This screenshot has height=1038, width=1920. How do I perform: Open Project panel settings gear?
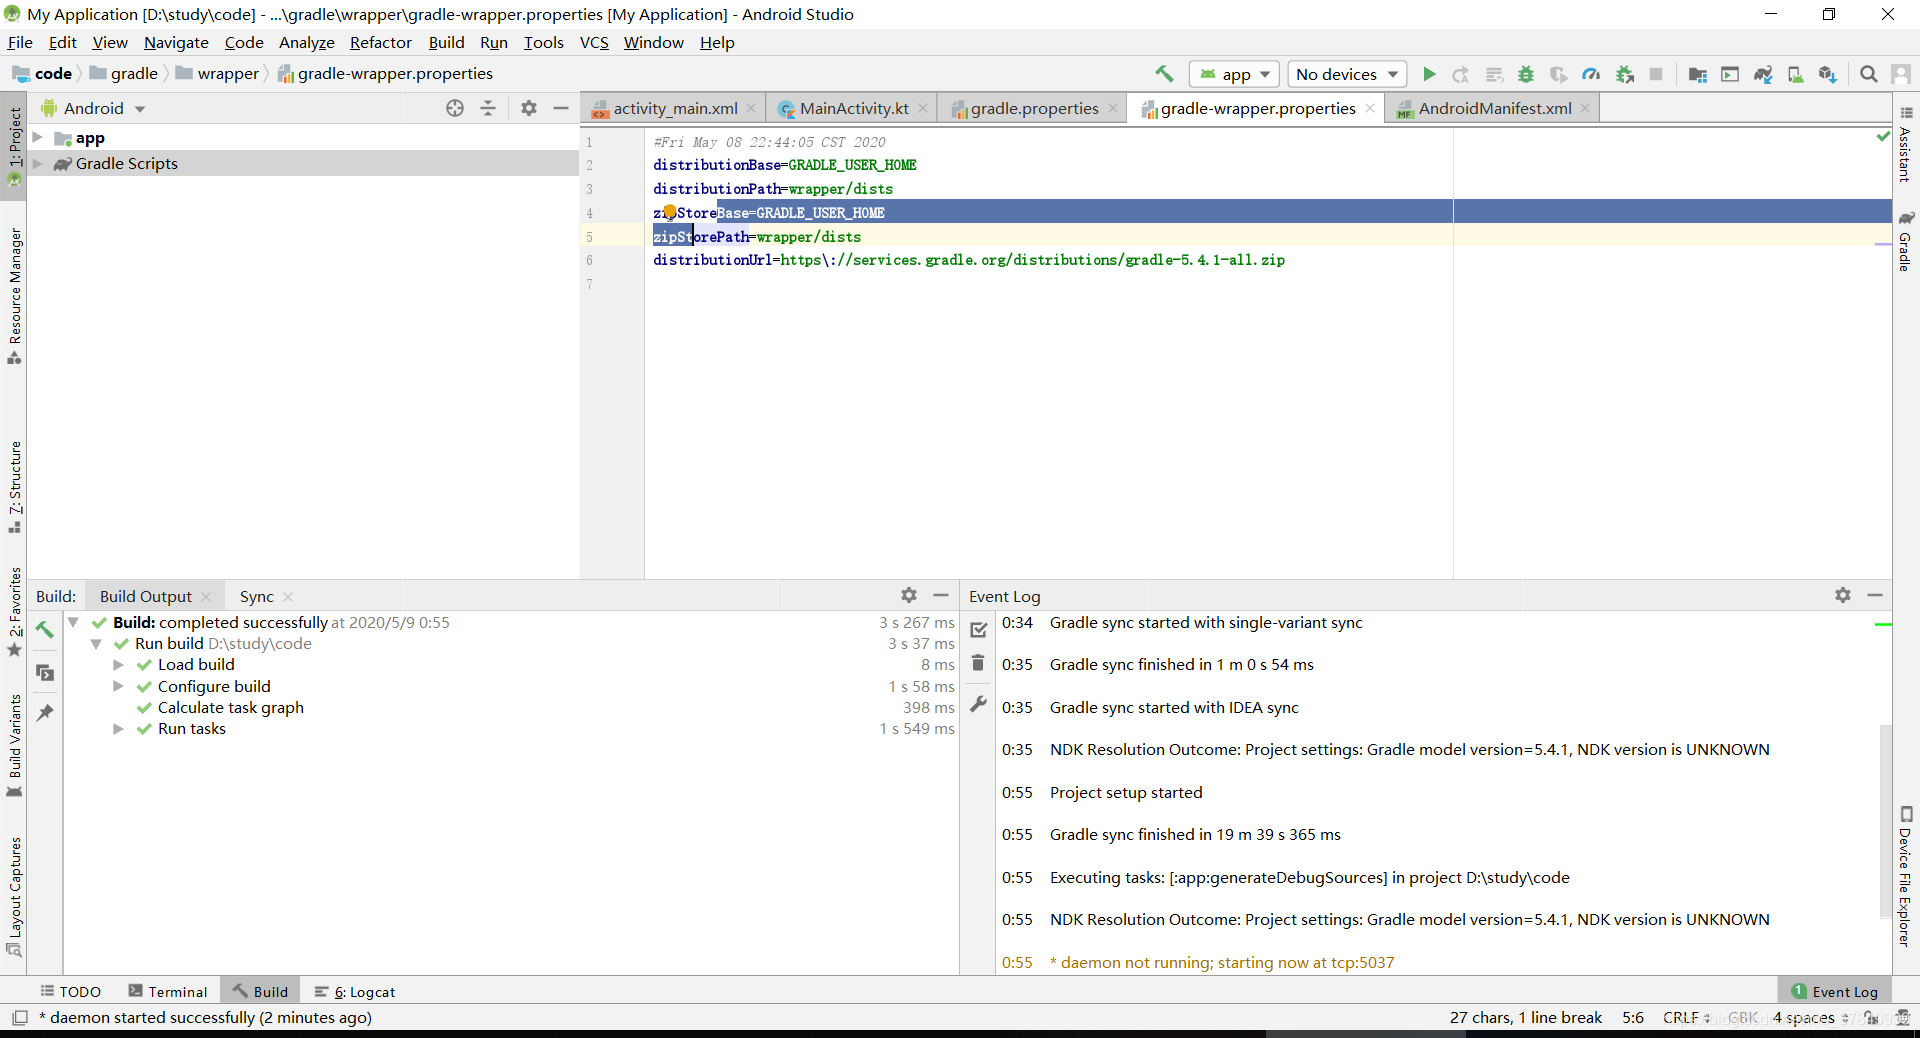[x=529, y=108]
